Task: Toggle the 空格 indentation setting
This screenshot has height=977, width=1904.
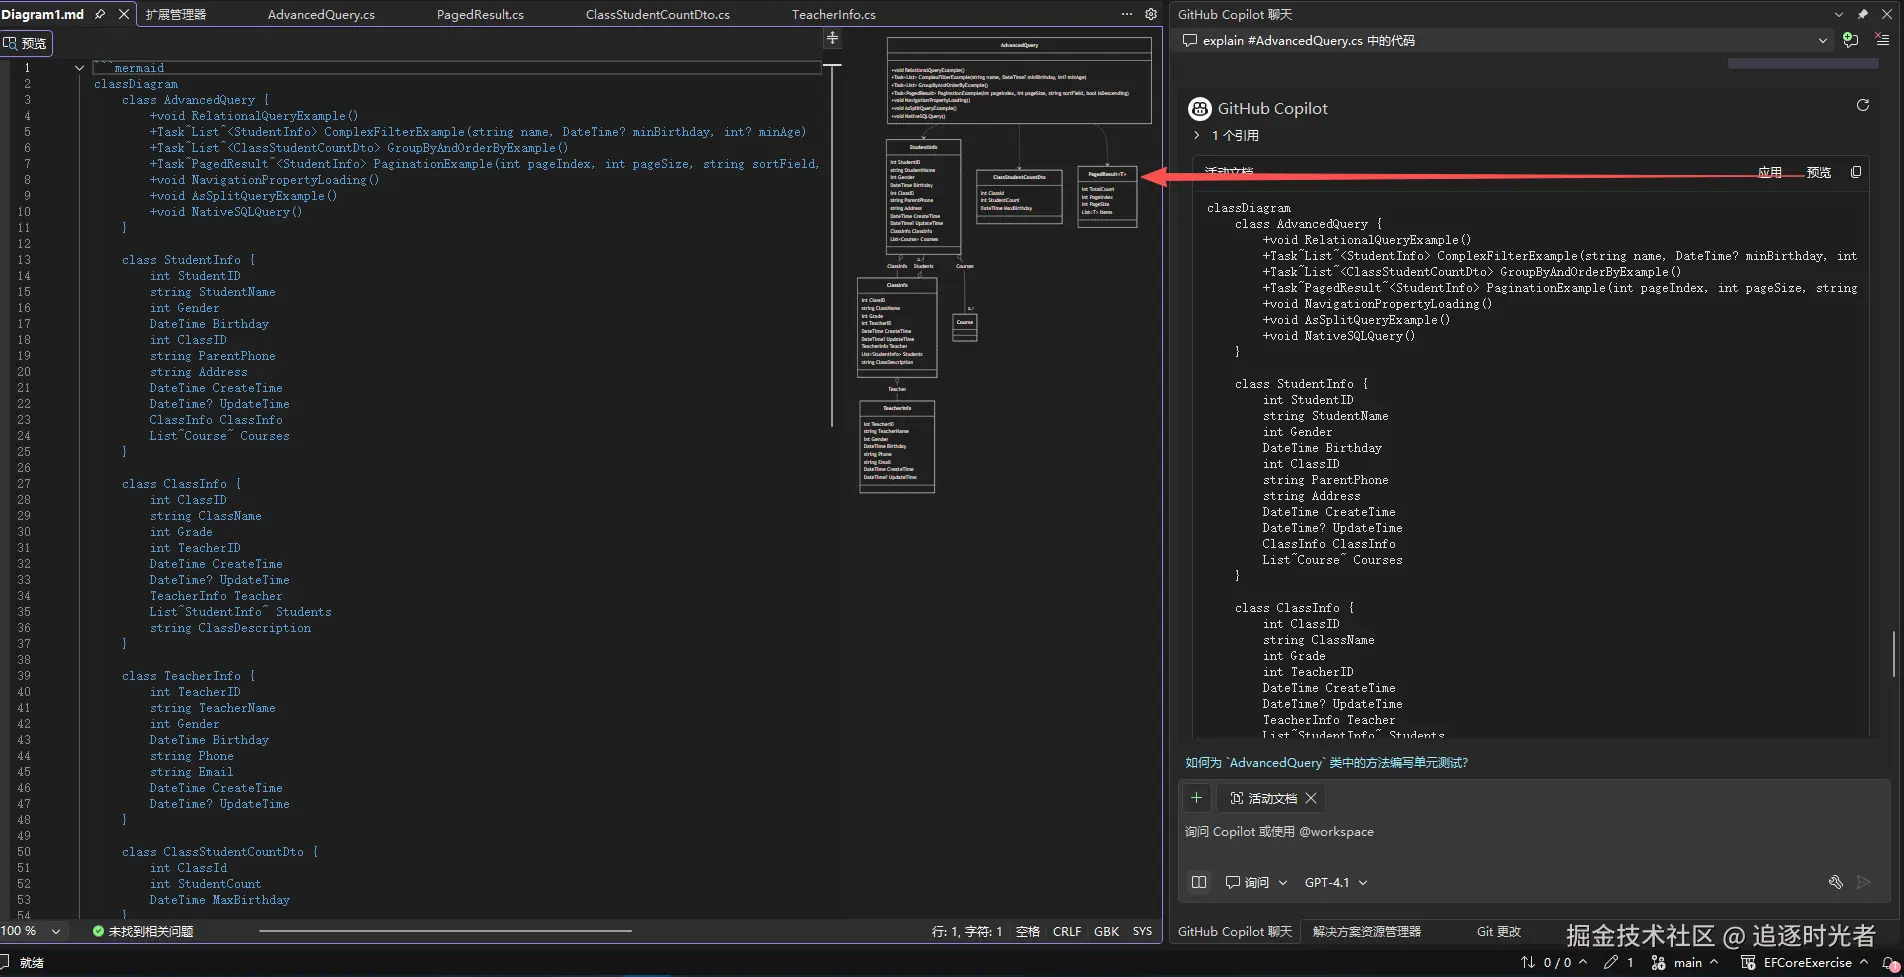Action: [x=1028, y=931]
